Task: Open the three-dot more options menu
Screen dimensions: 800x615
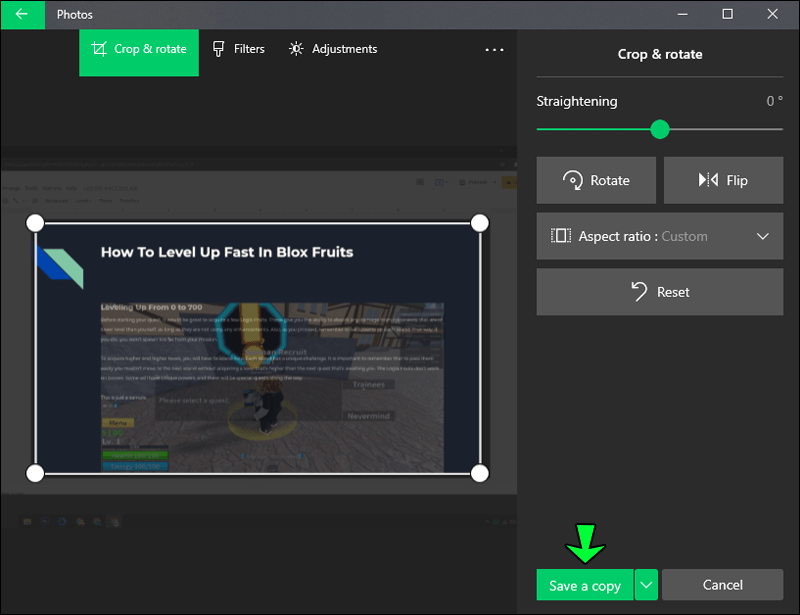Action: [494, 50]
